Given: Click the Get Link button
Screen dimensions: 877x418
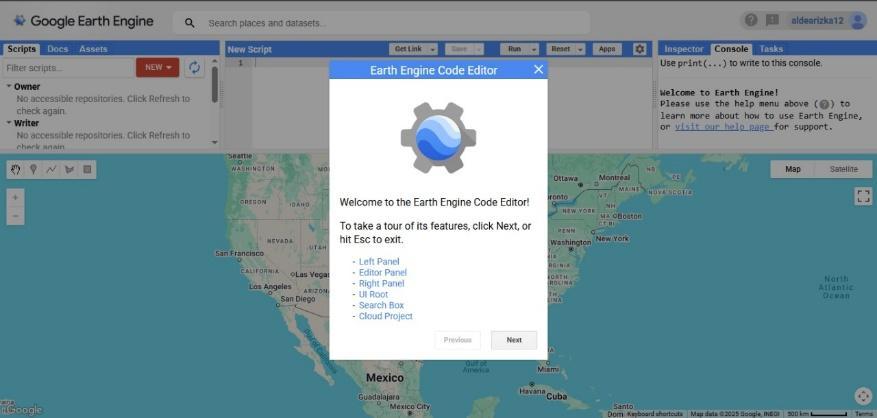Looking at the screenshot, I should [x=408, y=49].
